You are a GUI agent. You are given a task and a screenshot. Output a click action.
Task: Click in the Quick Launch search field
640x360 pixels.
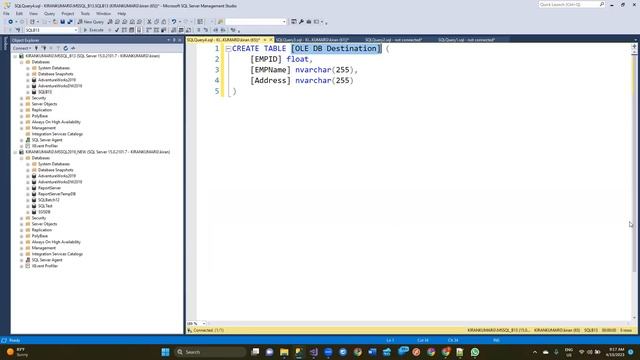click(x=571, y=4)
